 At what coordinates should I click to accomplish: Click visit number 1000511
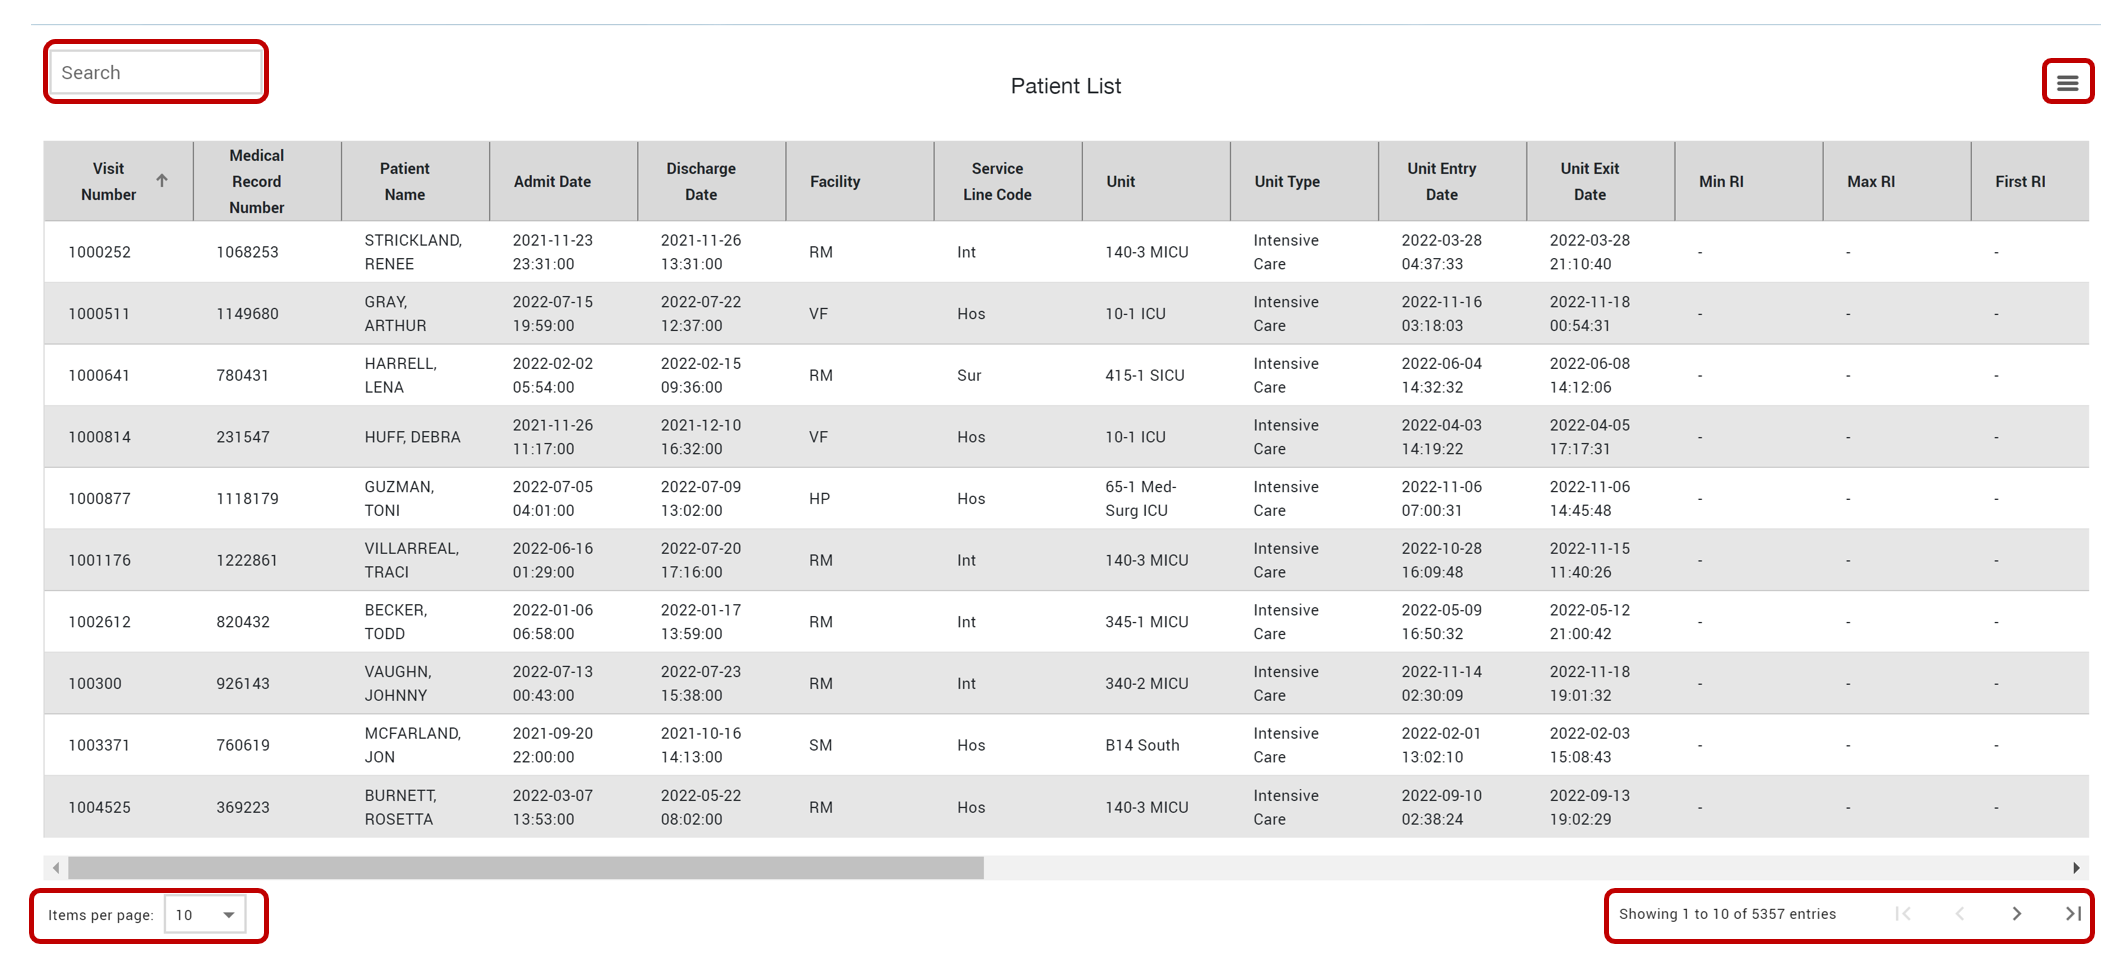click(99, 314)
